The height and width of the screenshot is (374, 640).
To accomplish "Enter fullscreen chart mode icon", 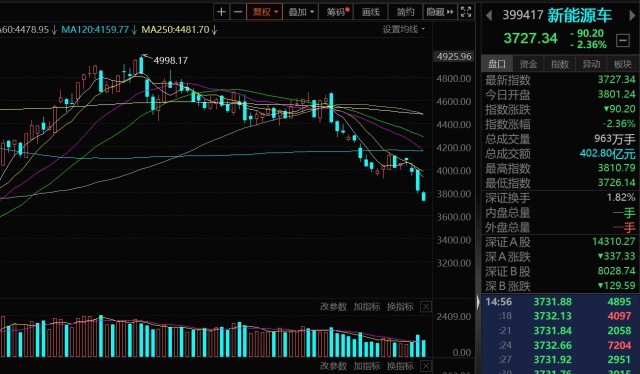I will point(466,12).
